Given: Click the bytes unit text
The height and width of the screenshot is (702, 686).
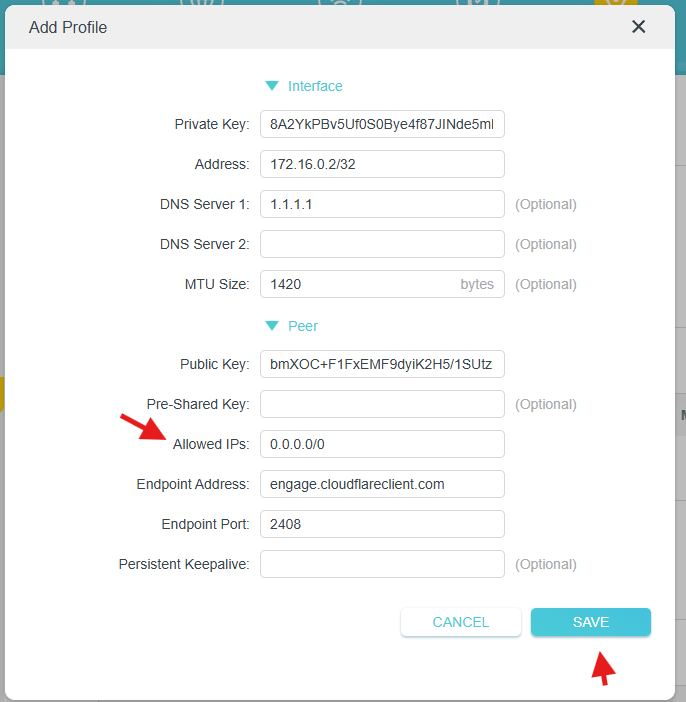Looking at the screenshot, I should coord(477,284).
